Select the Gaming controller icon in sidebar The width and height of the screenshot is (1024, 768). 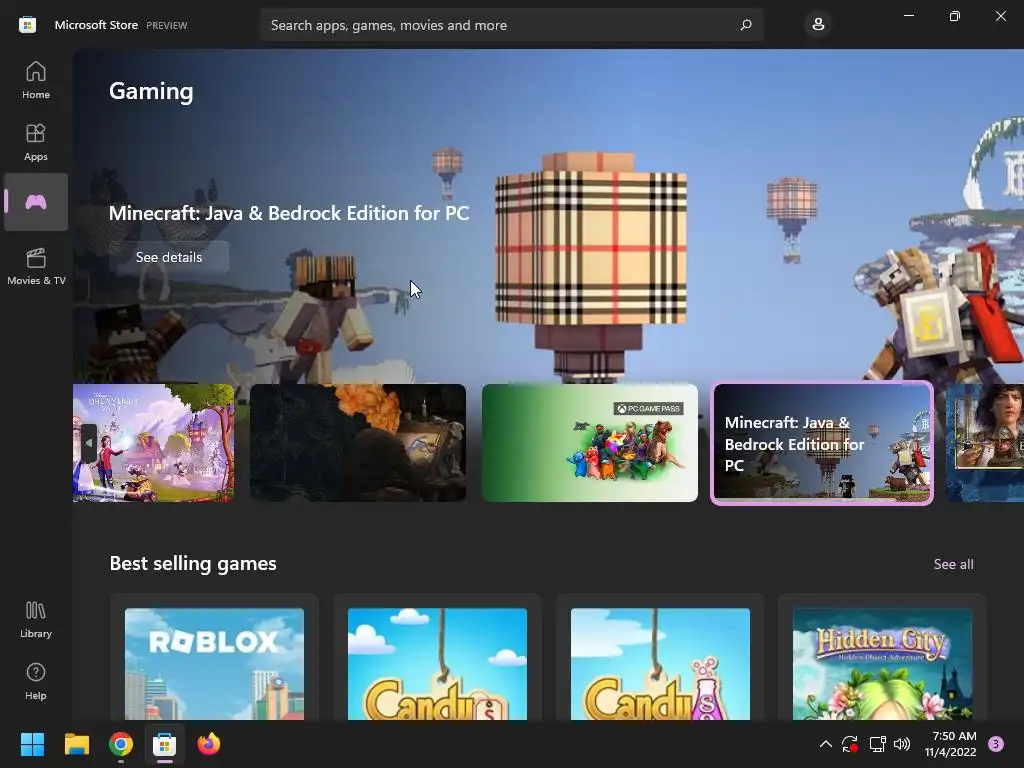point(36,202)
